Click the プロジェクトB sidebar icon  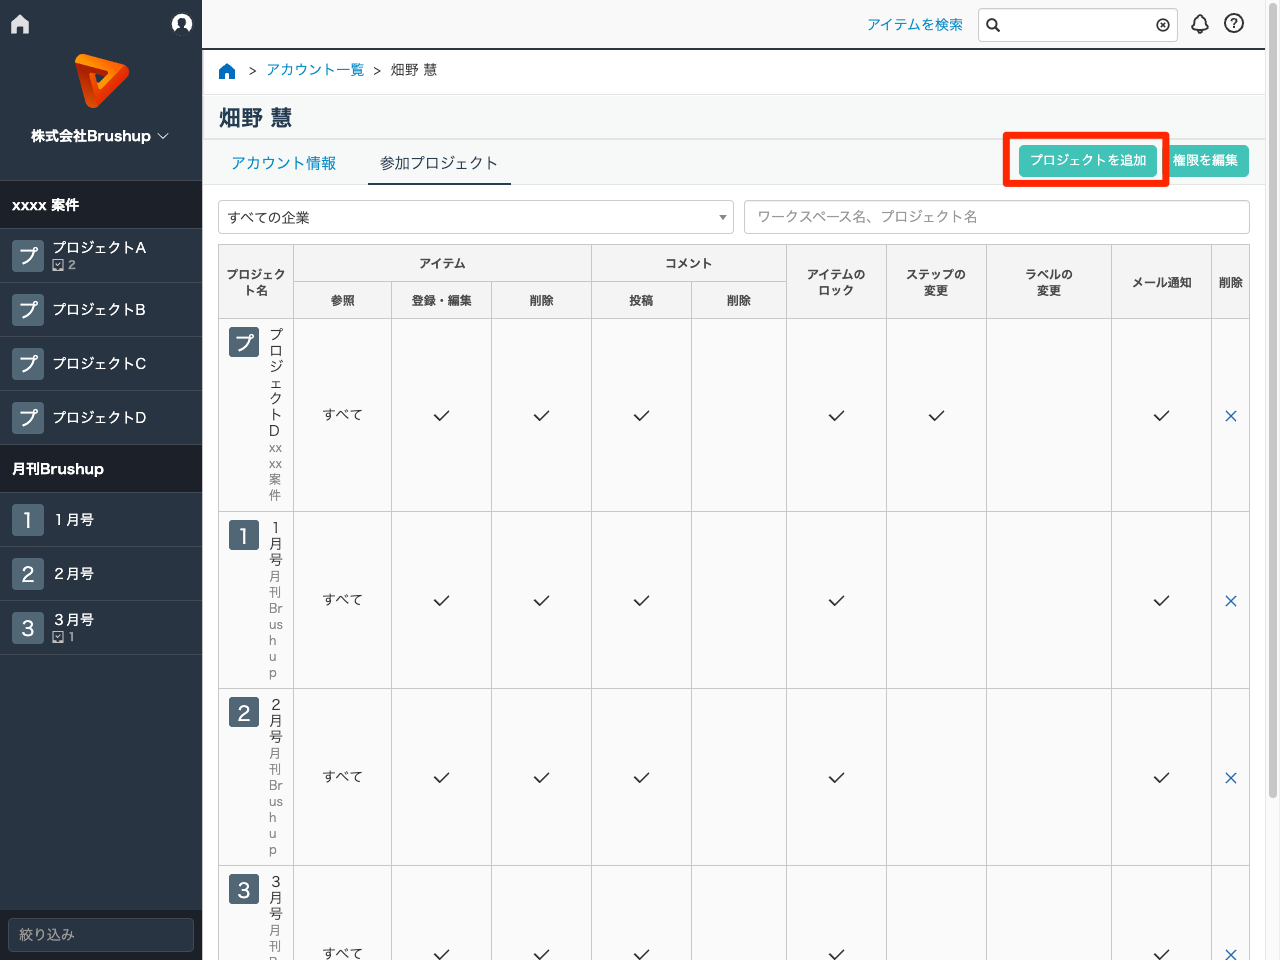28,310
